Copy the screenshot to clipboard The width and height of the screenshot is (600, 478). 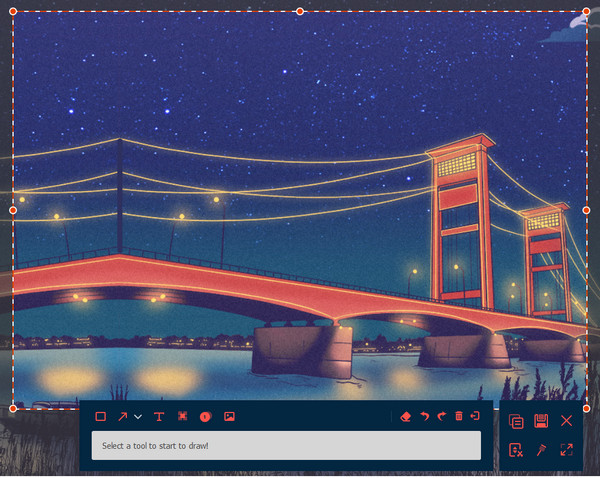tap(516, 421)
